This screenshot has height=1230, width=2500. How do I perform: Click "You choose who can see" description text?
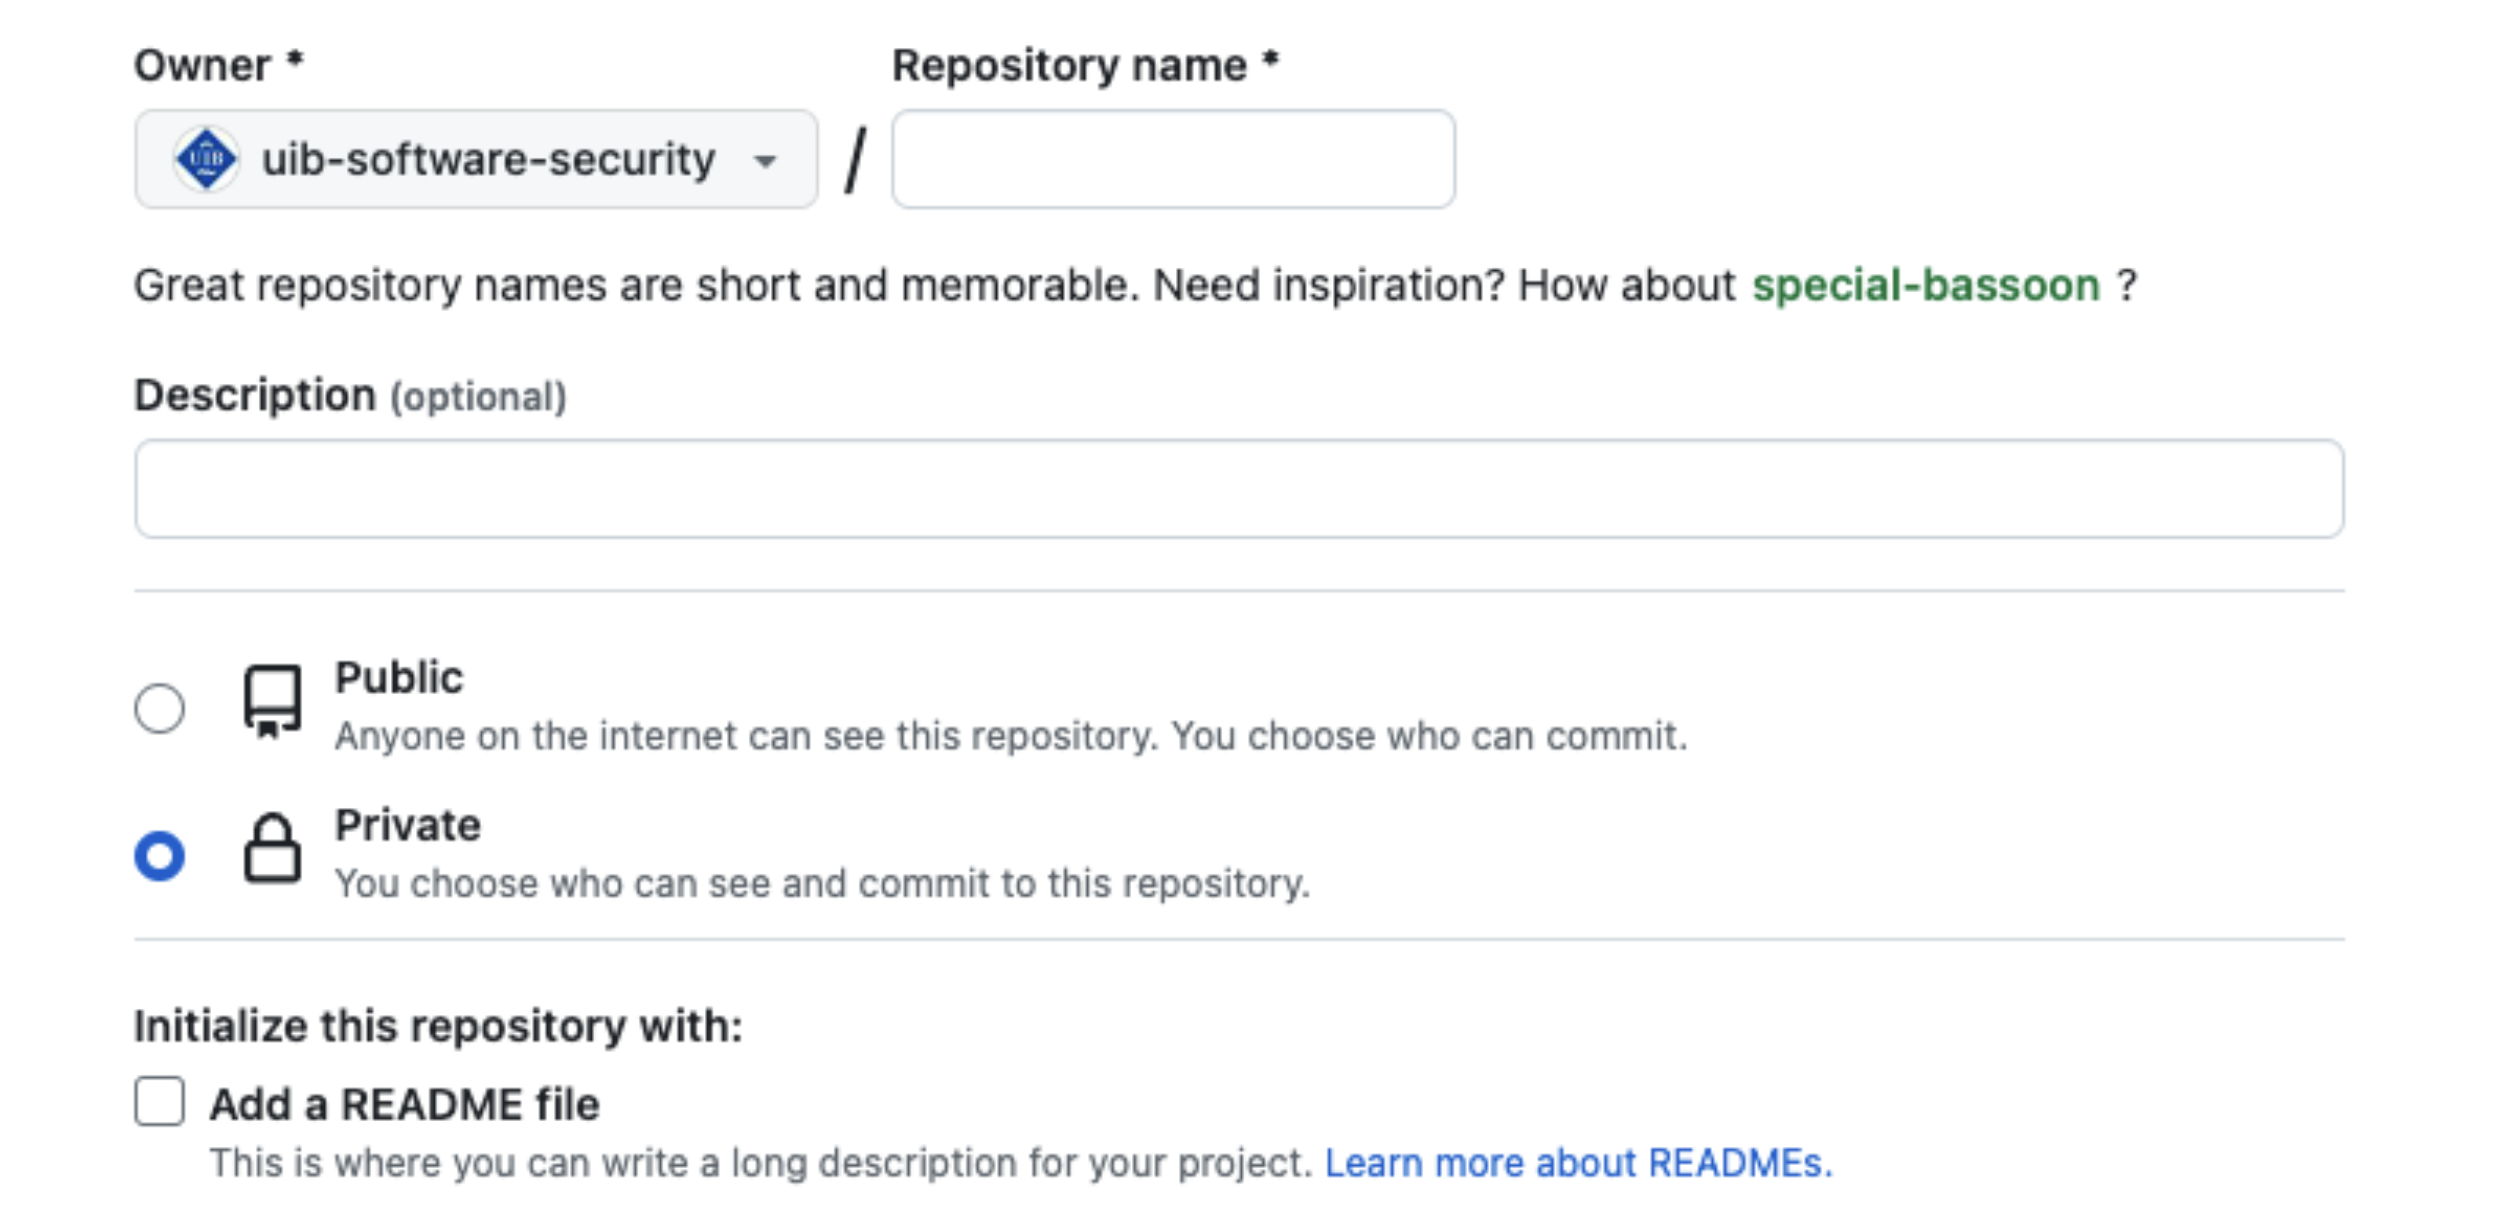tap(822, 884)
